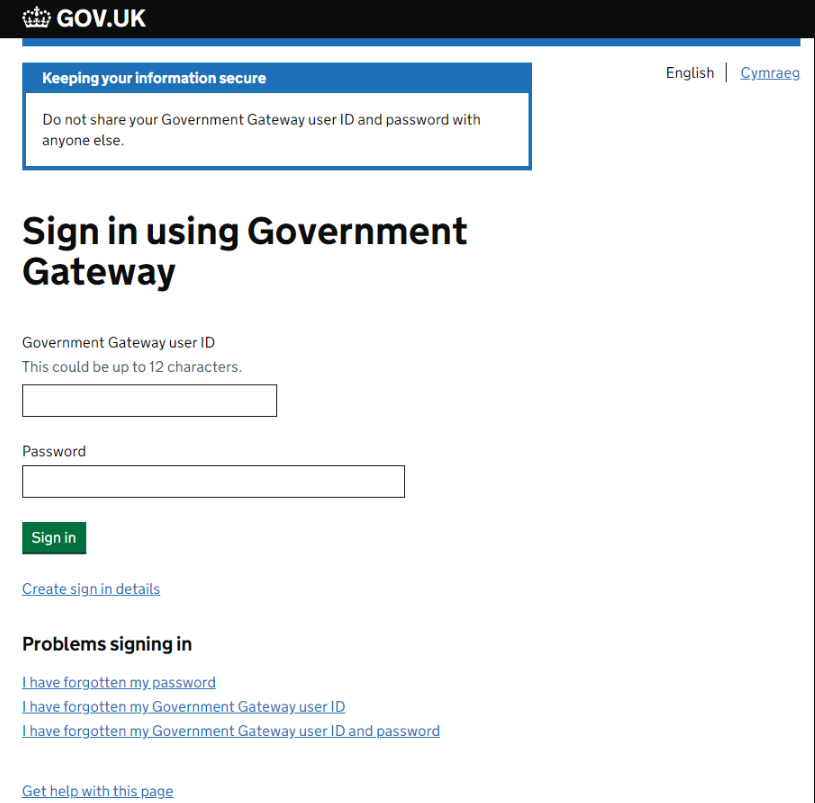
Task: Click 'I have forgotten my password'
Action: tap(119, 683)
